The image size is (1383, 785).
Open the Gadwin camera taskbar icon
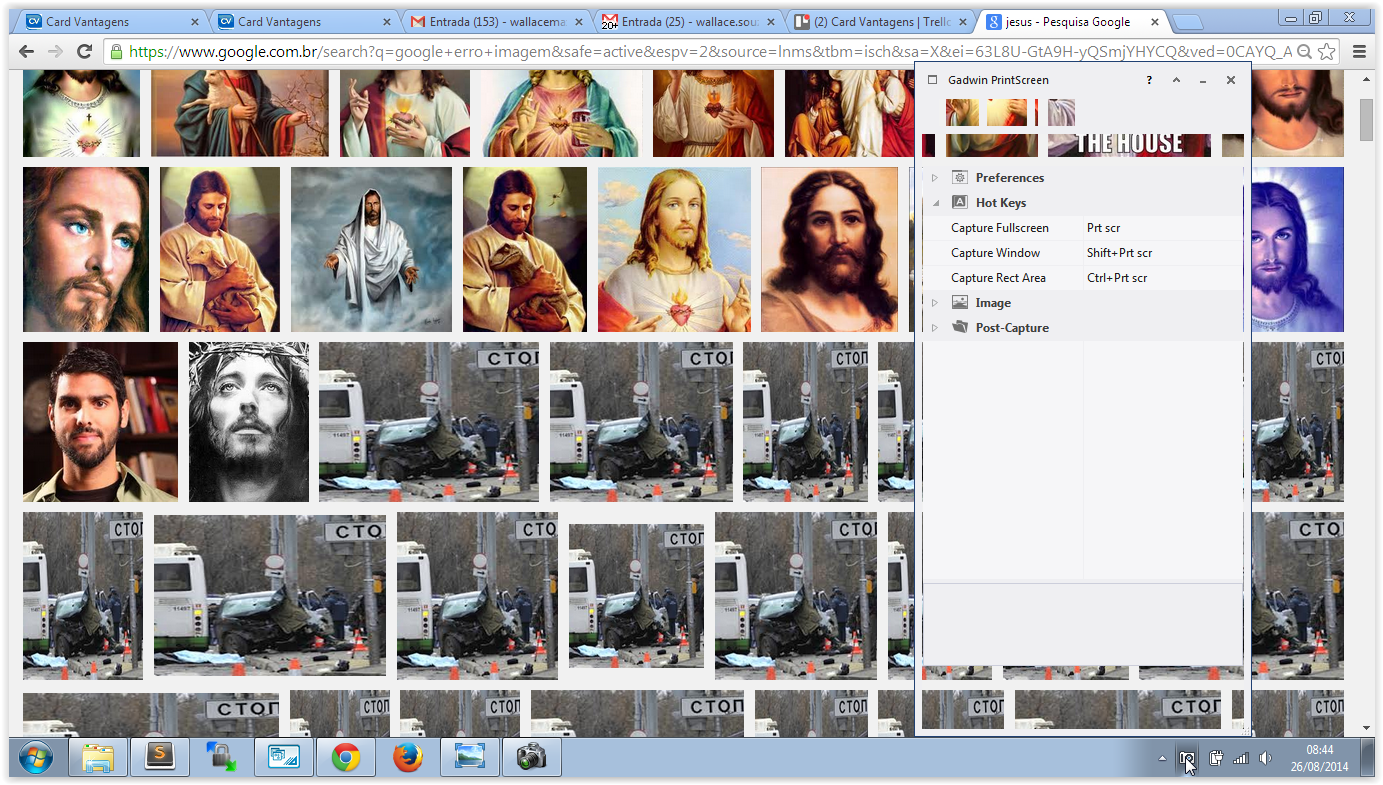(531, 758)
